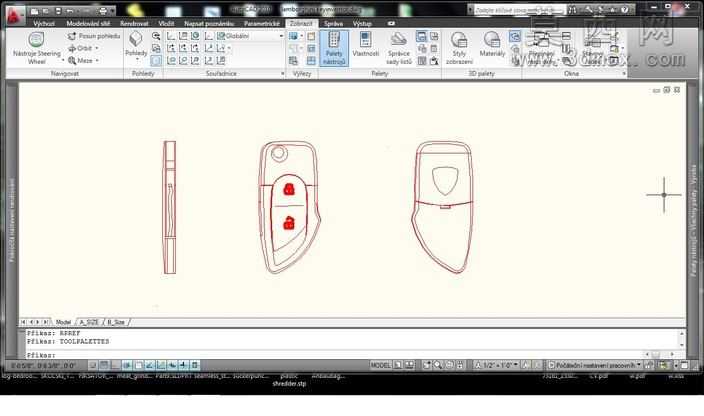
Task: Toggle object snap in status bar
Action: [138, 365]
